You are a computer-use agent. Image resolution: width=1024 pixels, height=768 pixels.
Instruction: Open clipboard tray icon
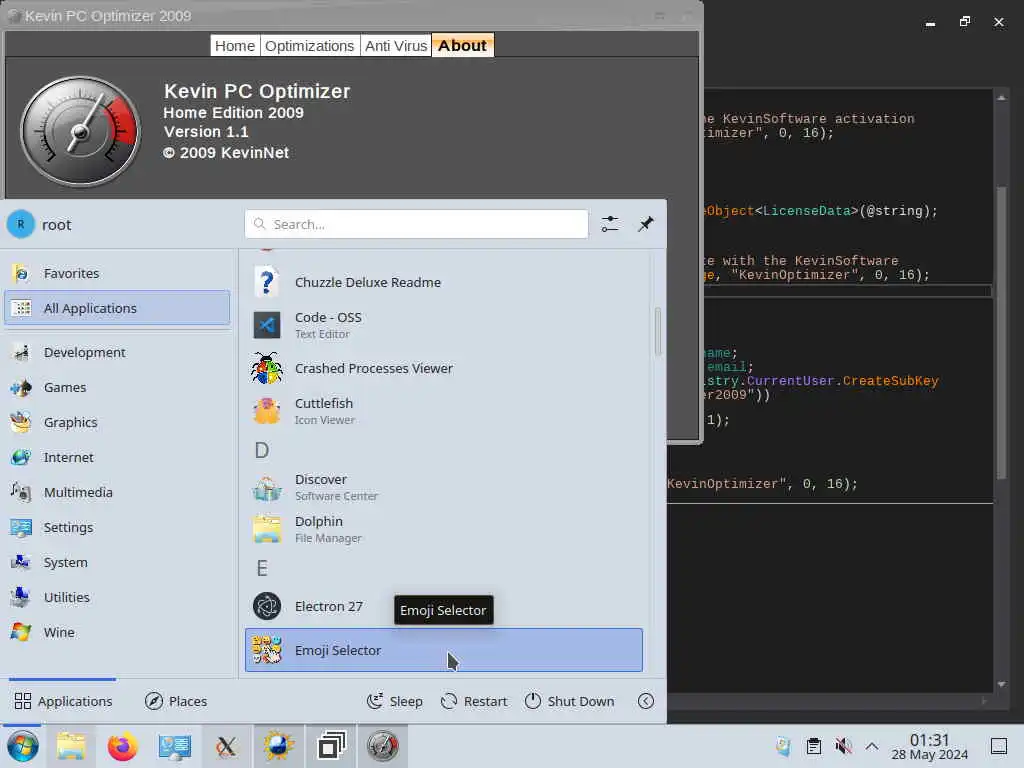coord(814,746)
